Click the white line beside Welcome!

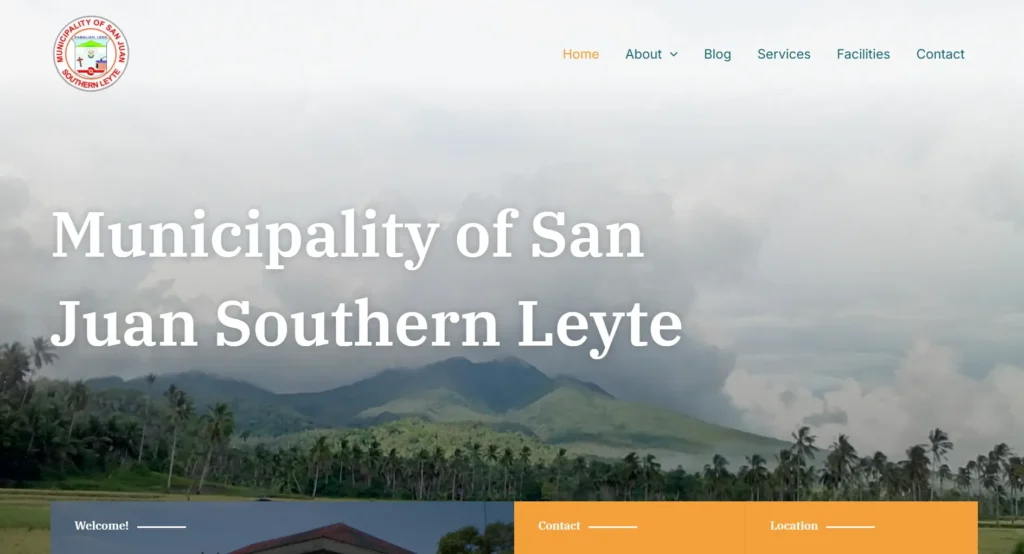[x=161, y=527]
